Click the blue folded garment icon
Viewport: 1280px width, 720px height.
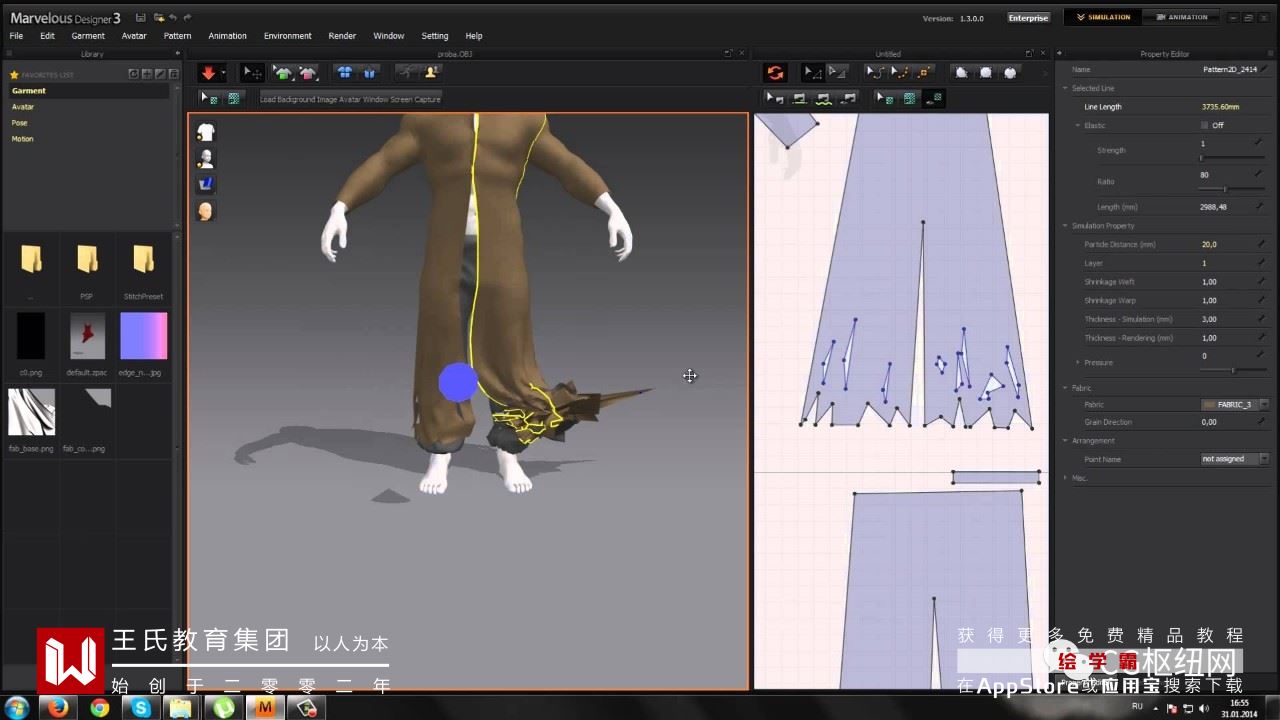click(369, 72)
